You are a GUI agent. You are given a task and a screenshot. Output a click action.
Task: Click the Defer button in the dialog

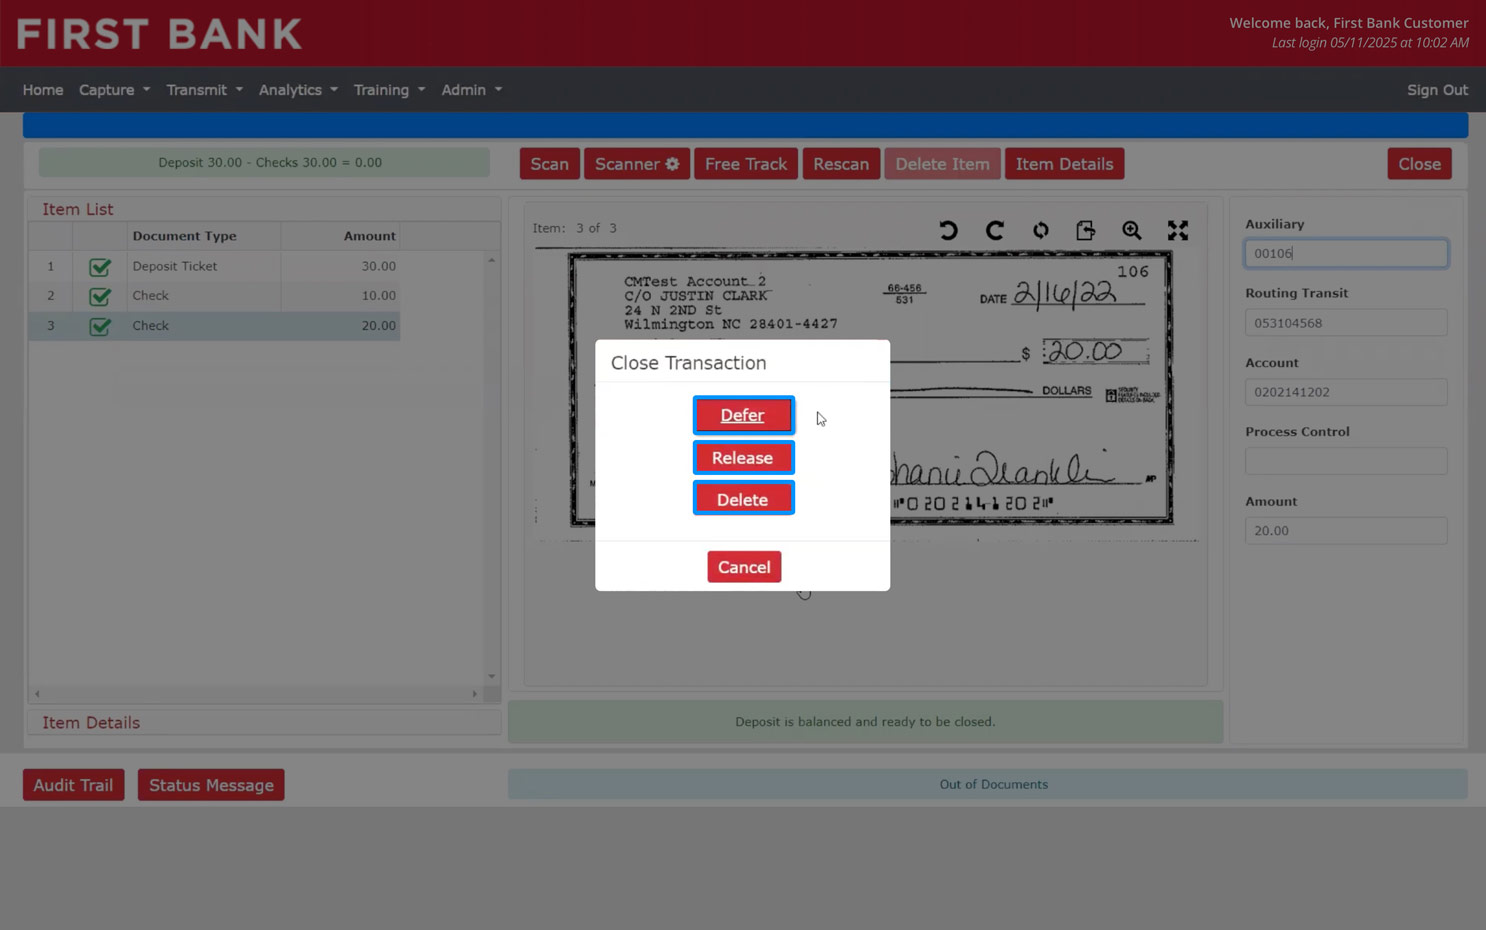click(x=743, y=415)
